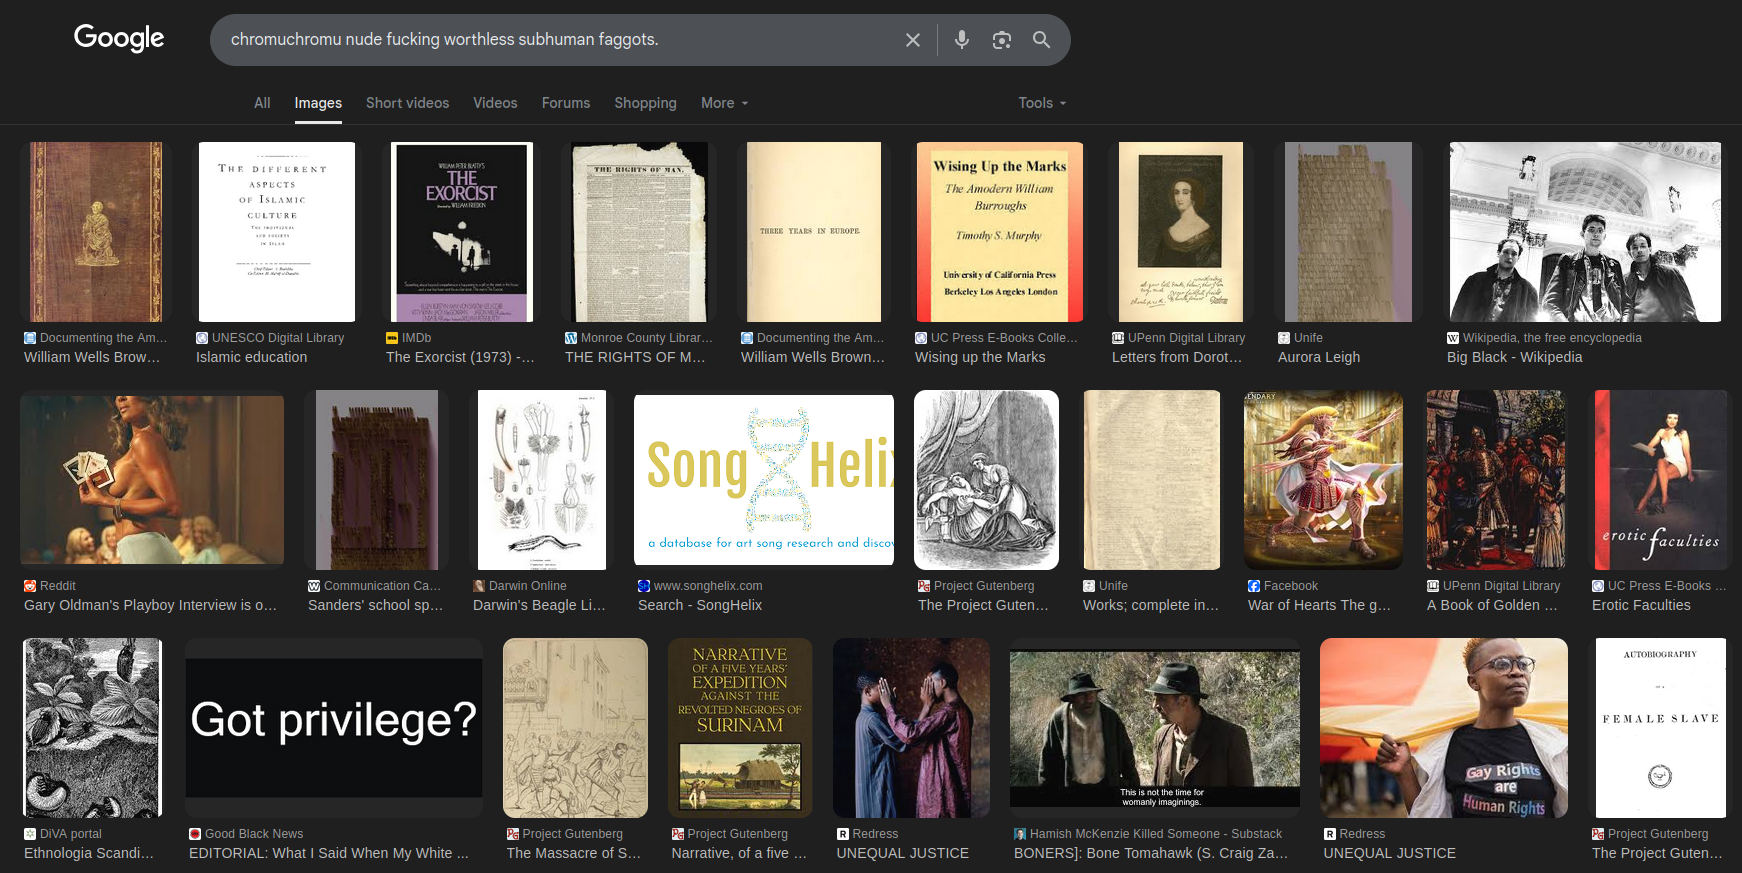Click the Substack favicon by Hamish McKenzie result

pyautogui.click(x=1020, y=834)
